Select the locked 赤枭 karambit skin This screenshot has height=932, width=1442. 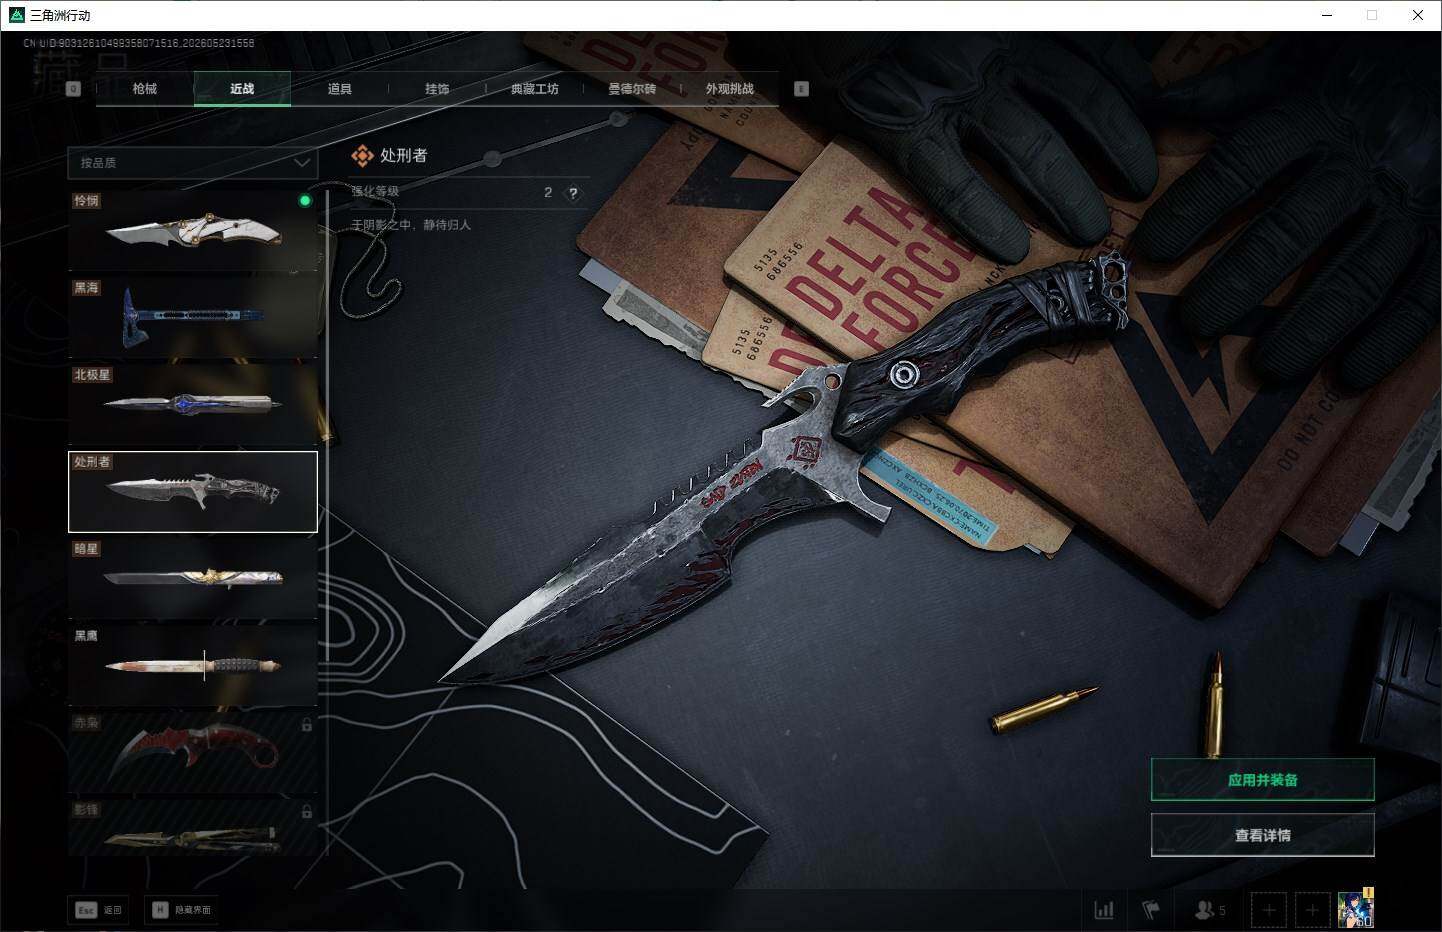click(x=193, y=752)
